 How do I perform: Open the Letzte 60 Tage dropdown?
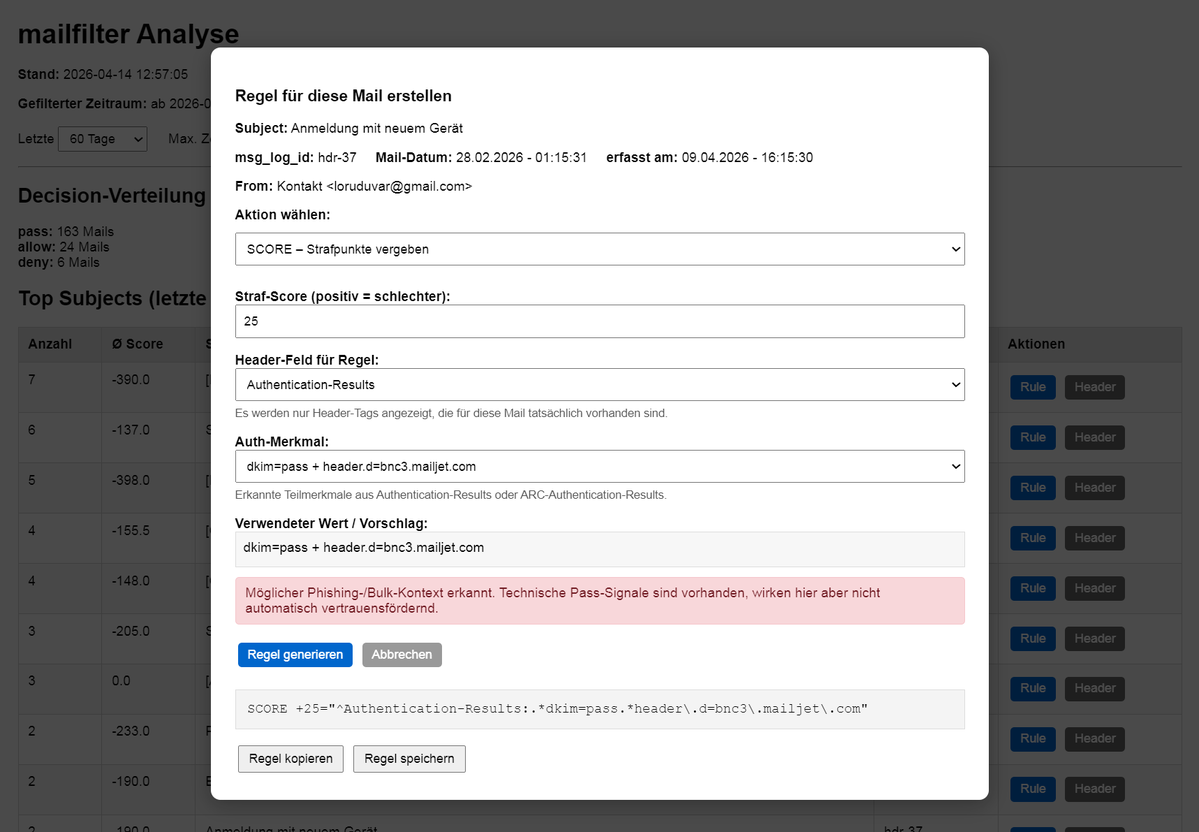pos(102,138)
